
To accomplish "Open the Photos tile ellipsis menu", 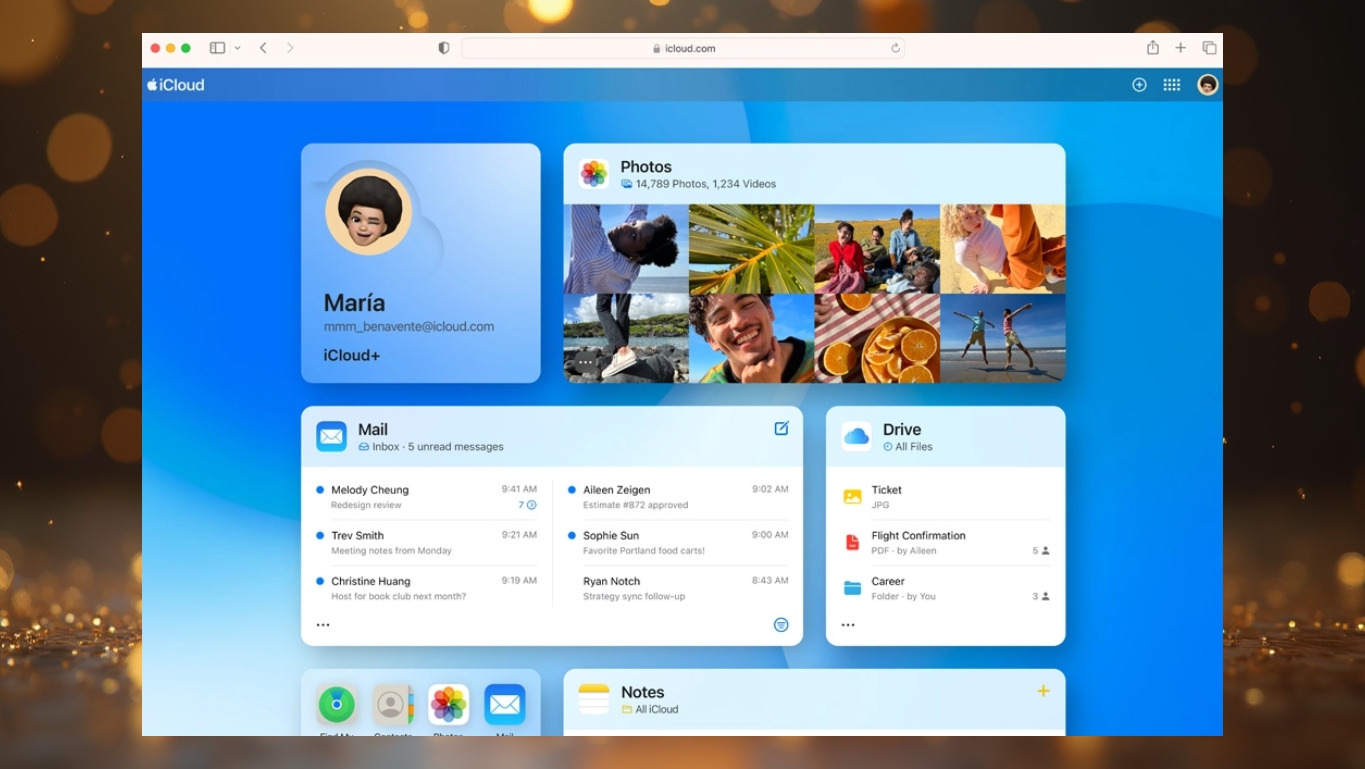I will coord(586,363).
